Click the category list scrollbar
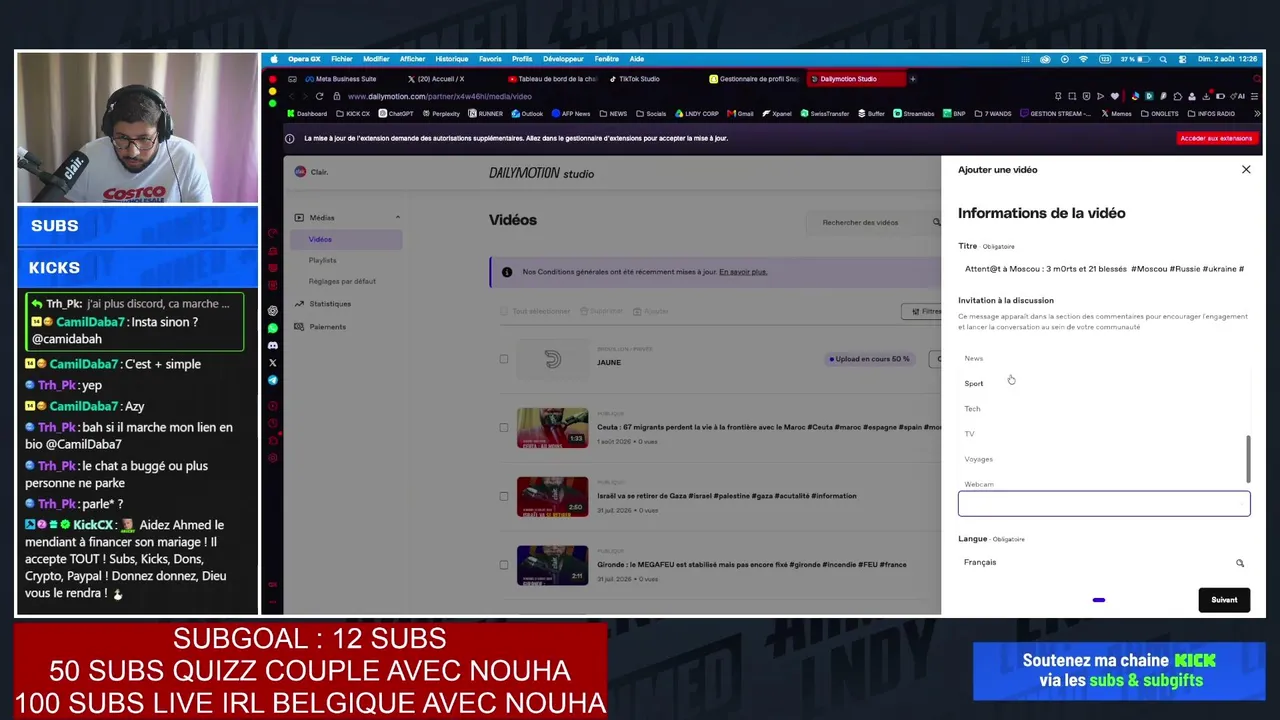Image resolution: width=1280 pixels, height=720 pixels. coord(1248,458)
